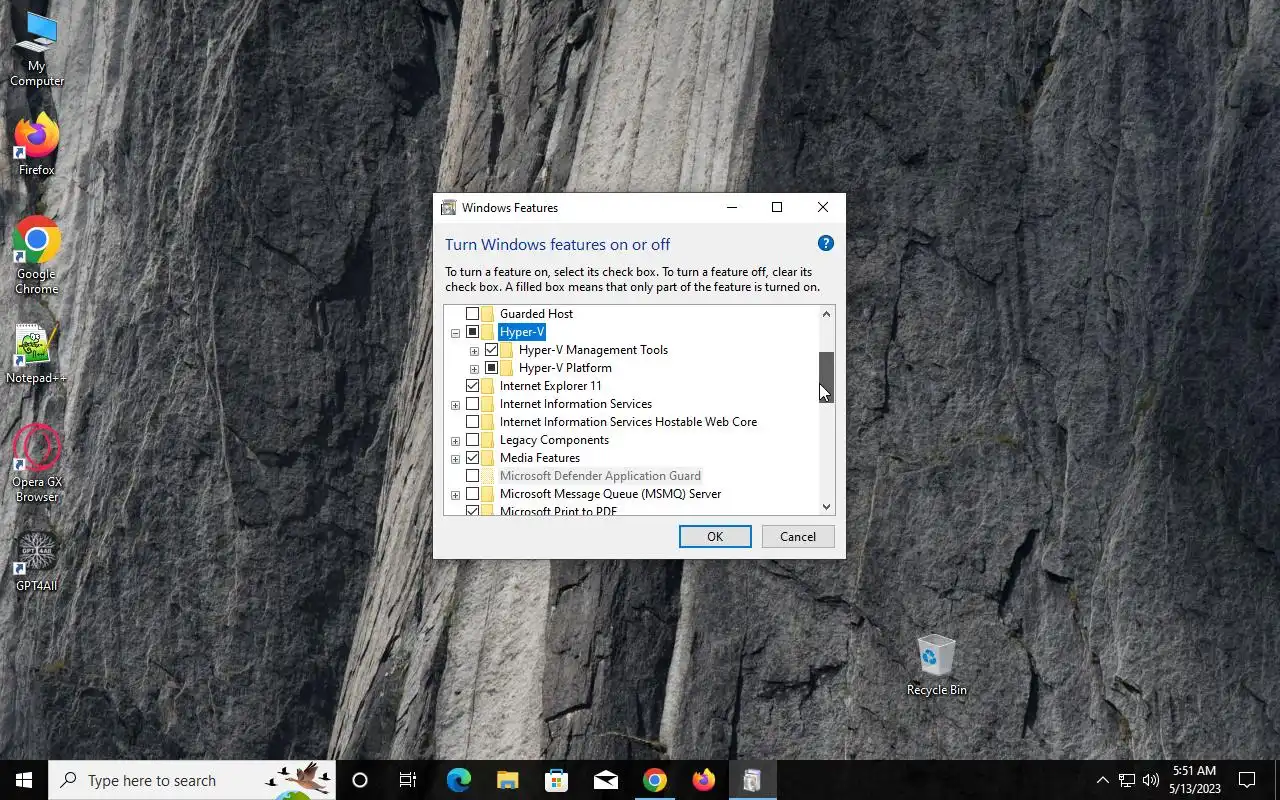Click the Windows Features title bar icon
Screen dimensions: 1280x800
449,208
